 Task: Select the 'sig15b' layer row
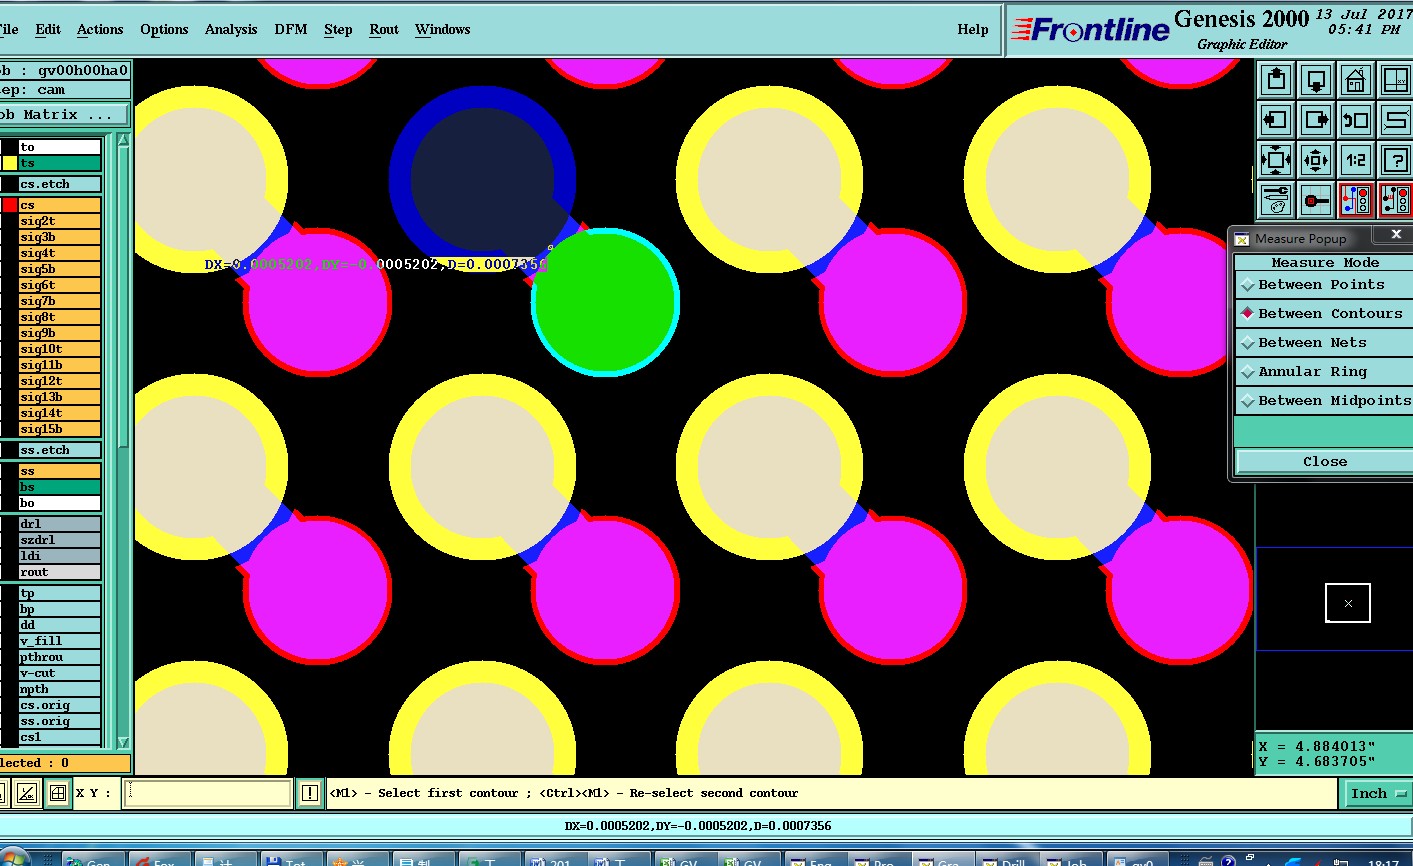click(x=60, y=429)
